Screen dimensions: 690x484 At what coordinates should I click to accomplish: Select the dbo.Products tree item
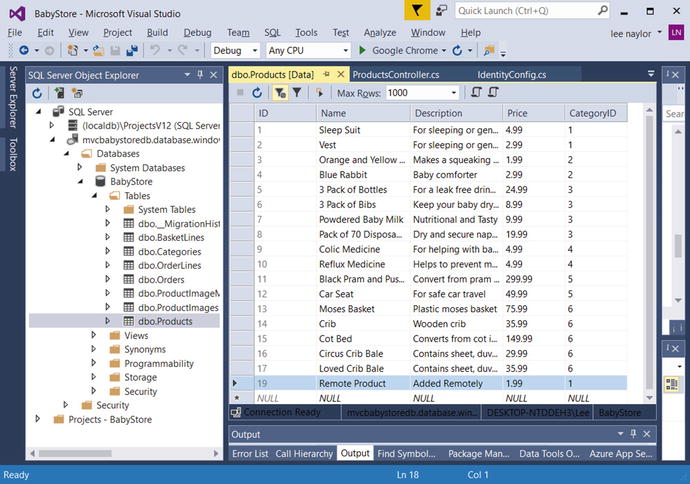click(x=165, y=321)
